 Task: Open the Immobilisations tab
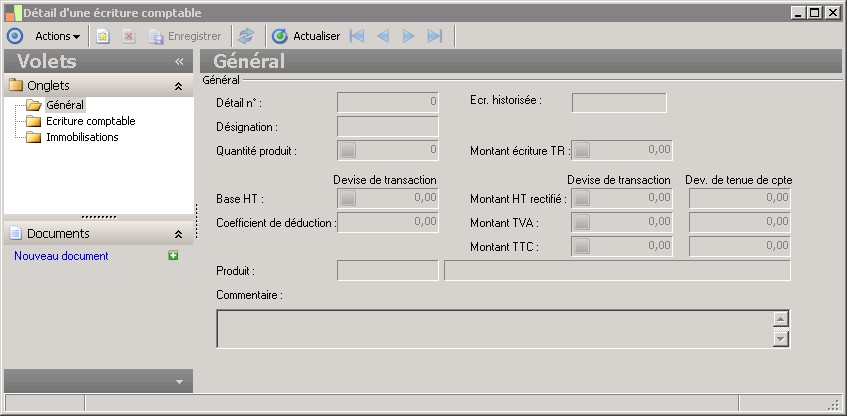click(82, 137)
